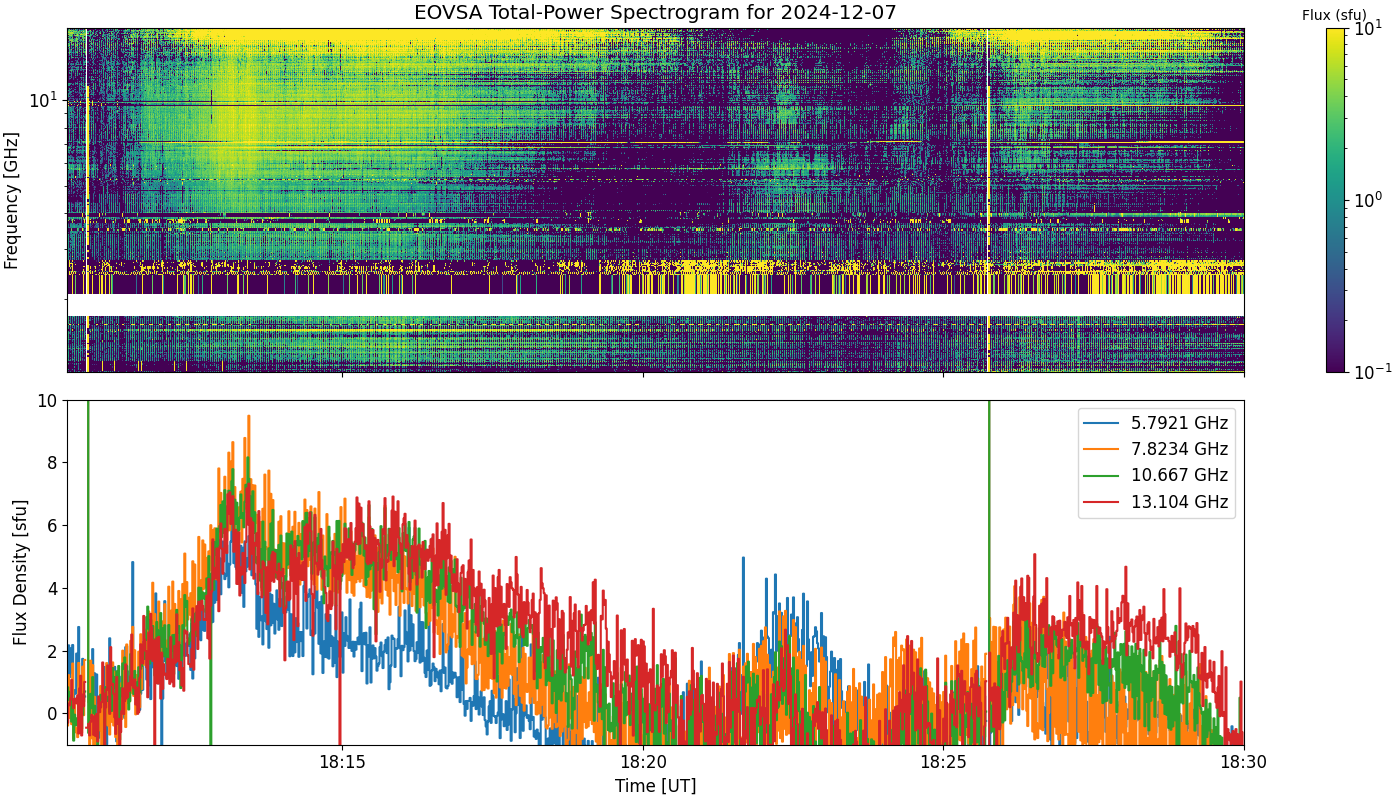Click the '10' tick on the flux density axis
Image resolution: width=1400 pixels, height=800 pixels.
(49, 401)
